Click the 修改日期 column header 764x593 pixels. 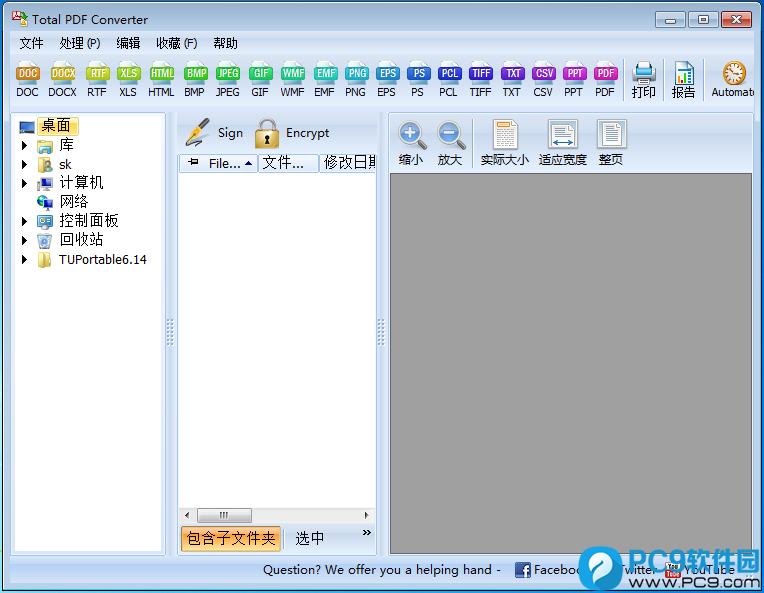coord(348,163)
